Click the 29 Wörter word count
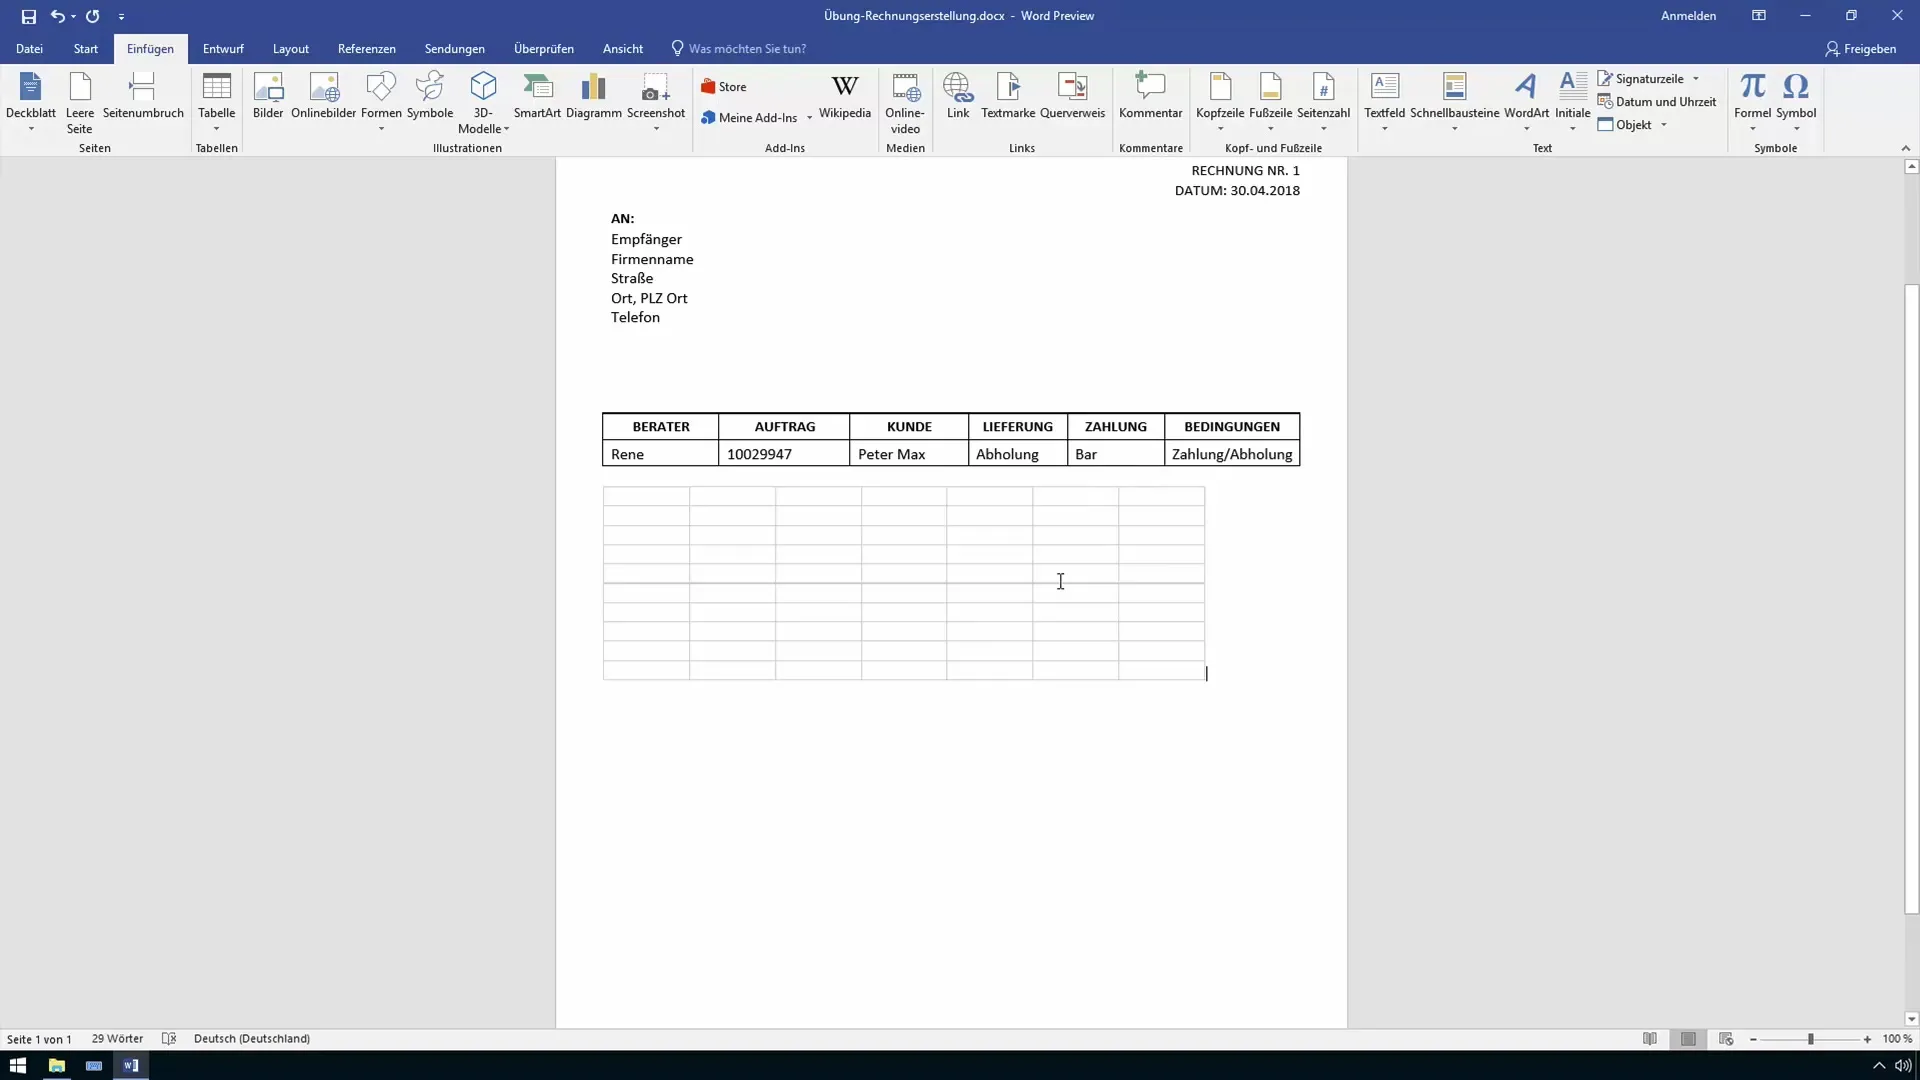Image resolution: width=1920 pixels, height=1080 pixels. coord(117,1039)
